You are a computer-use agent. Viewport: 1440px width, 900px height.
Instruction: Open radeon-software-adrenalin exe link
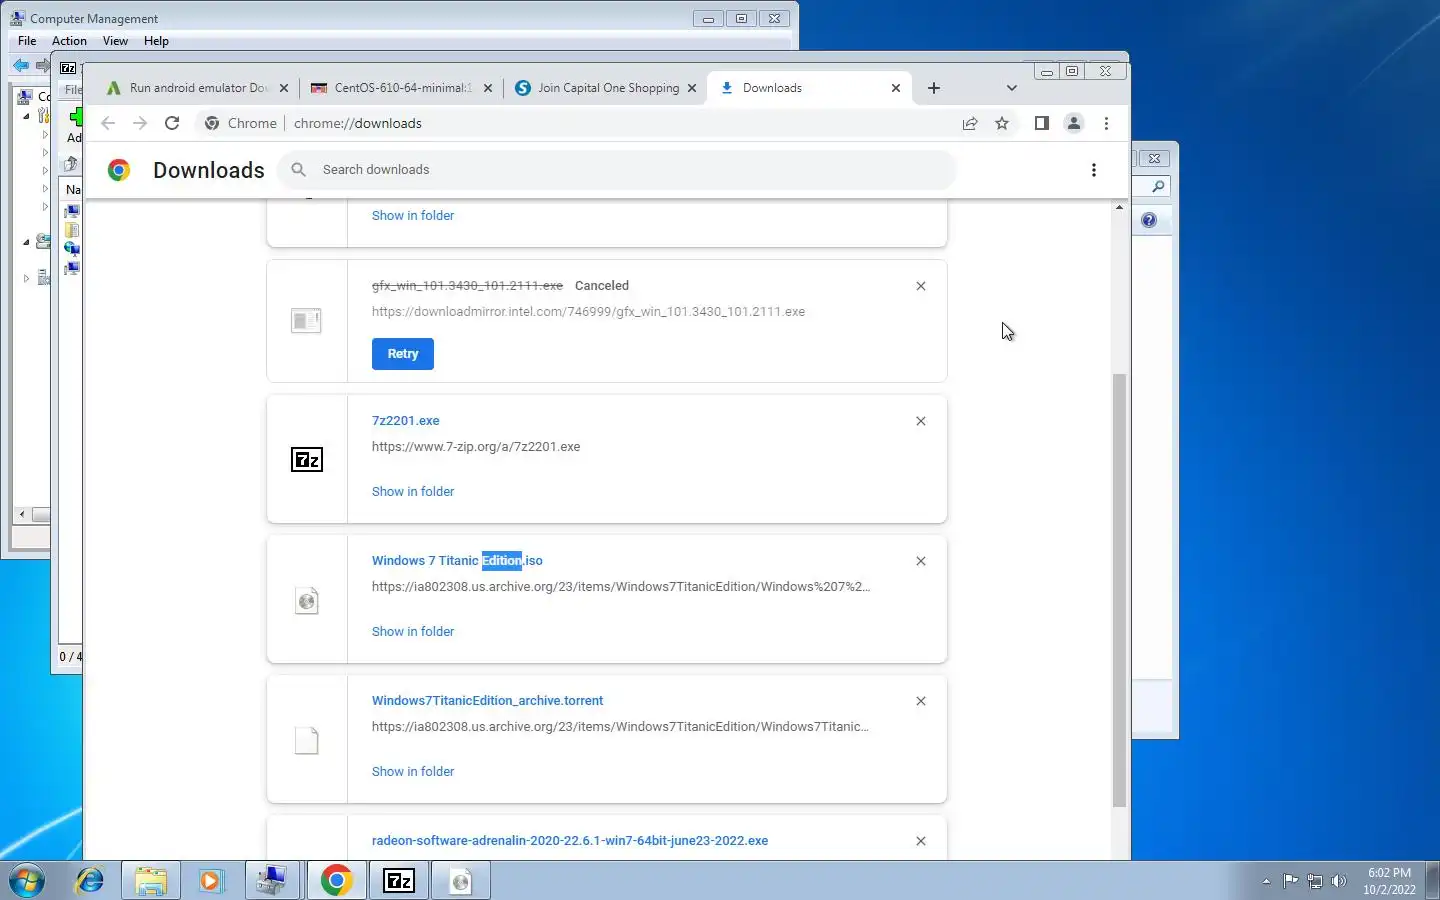coord(570,841)
